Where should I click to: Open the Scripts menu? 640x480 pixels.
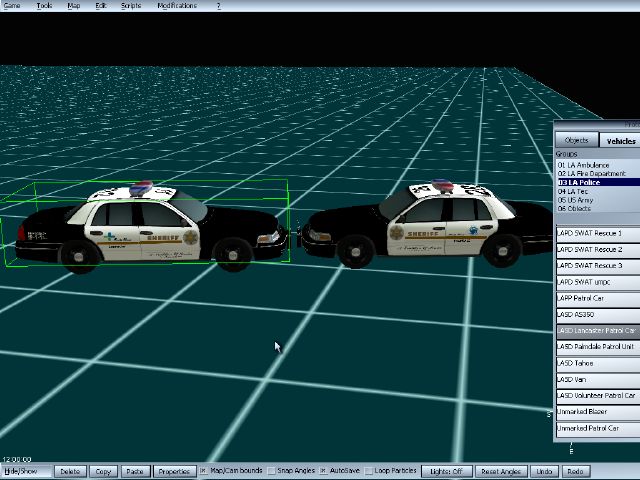(x=131, y=5)
